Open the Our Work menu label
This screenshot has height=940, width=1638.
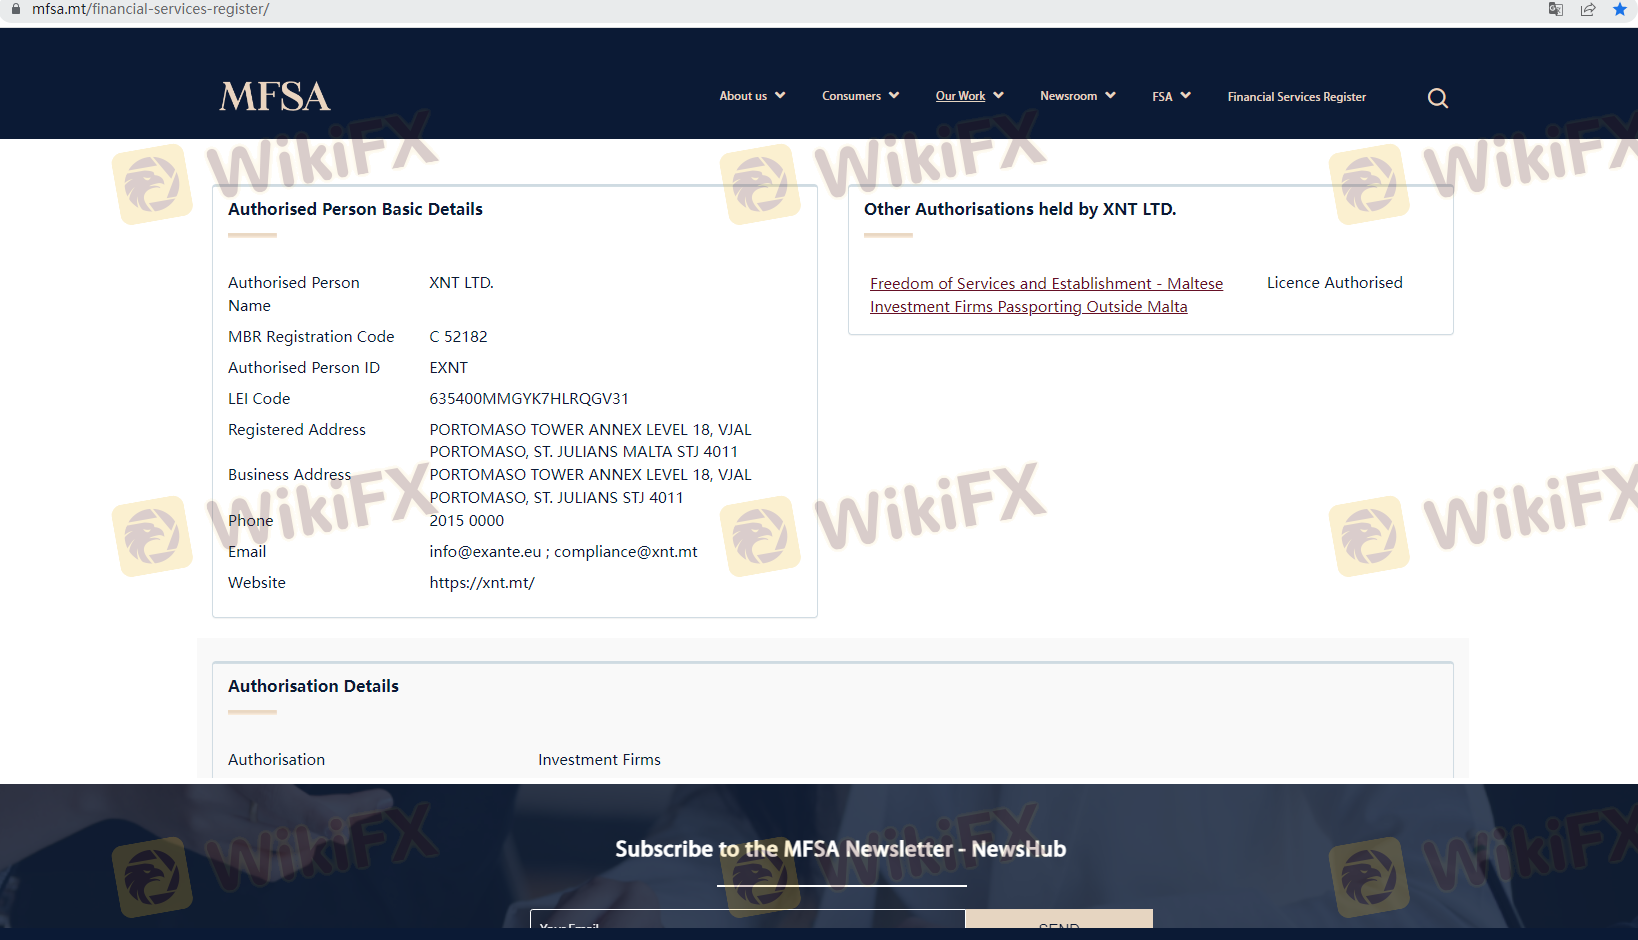click(960, 96)
